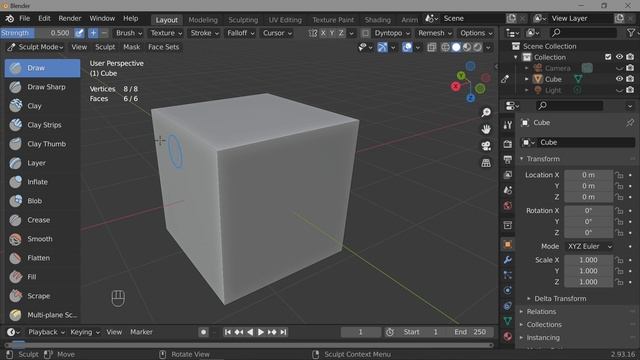Image resolution: width=640 pixels, height=360 pixels.
Task: Open the Mask menu
Action: click(131, 47)
